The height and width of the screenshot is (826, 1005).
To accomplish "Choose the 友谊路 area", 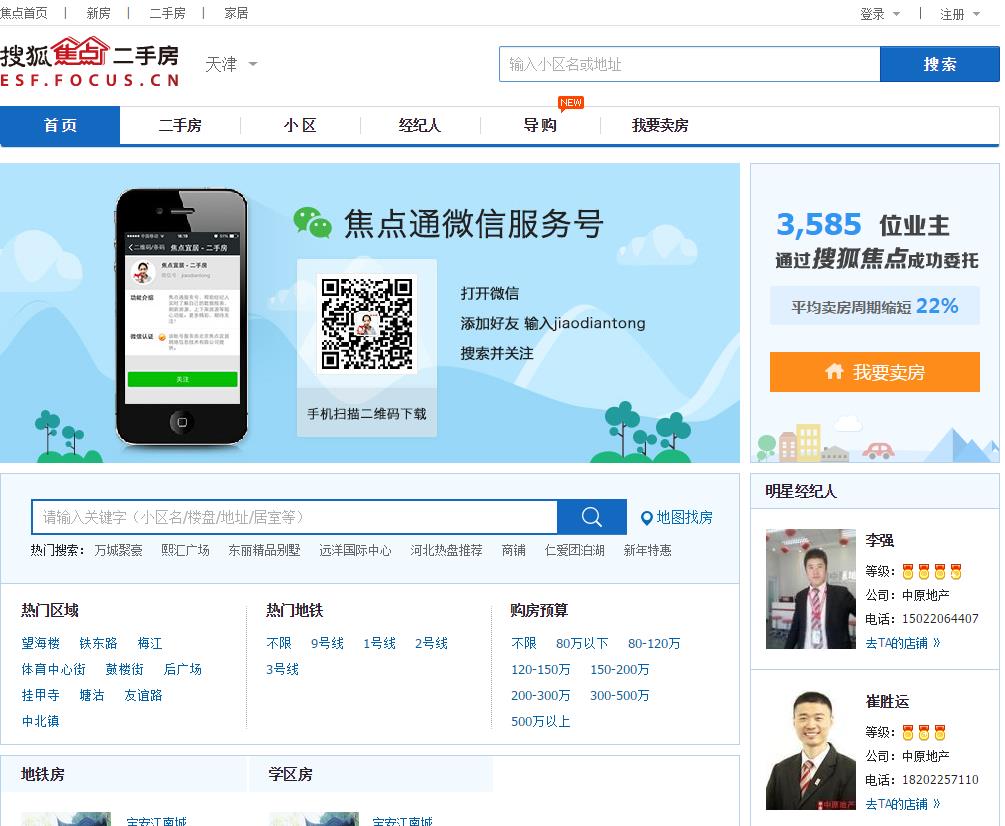I will pyautogui.click(x=143, y=695).
